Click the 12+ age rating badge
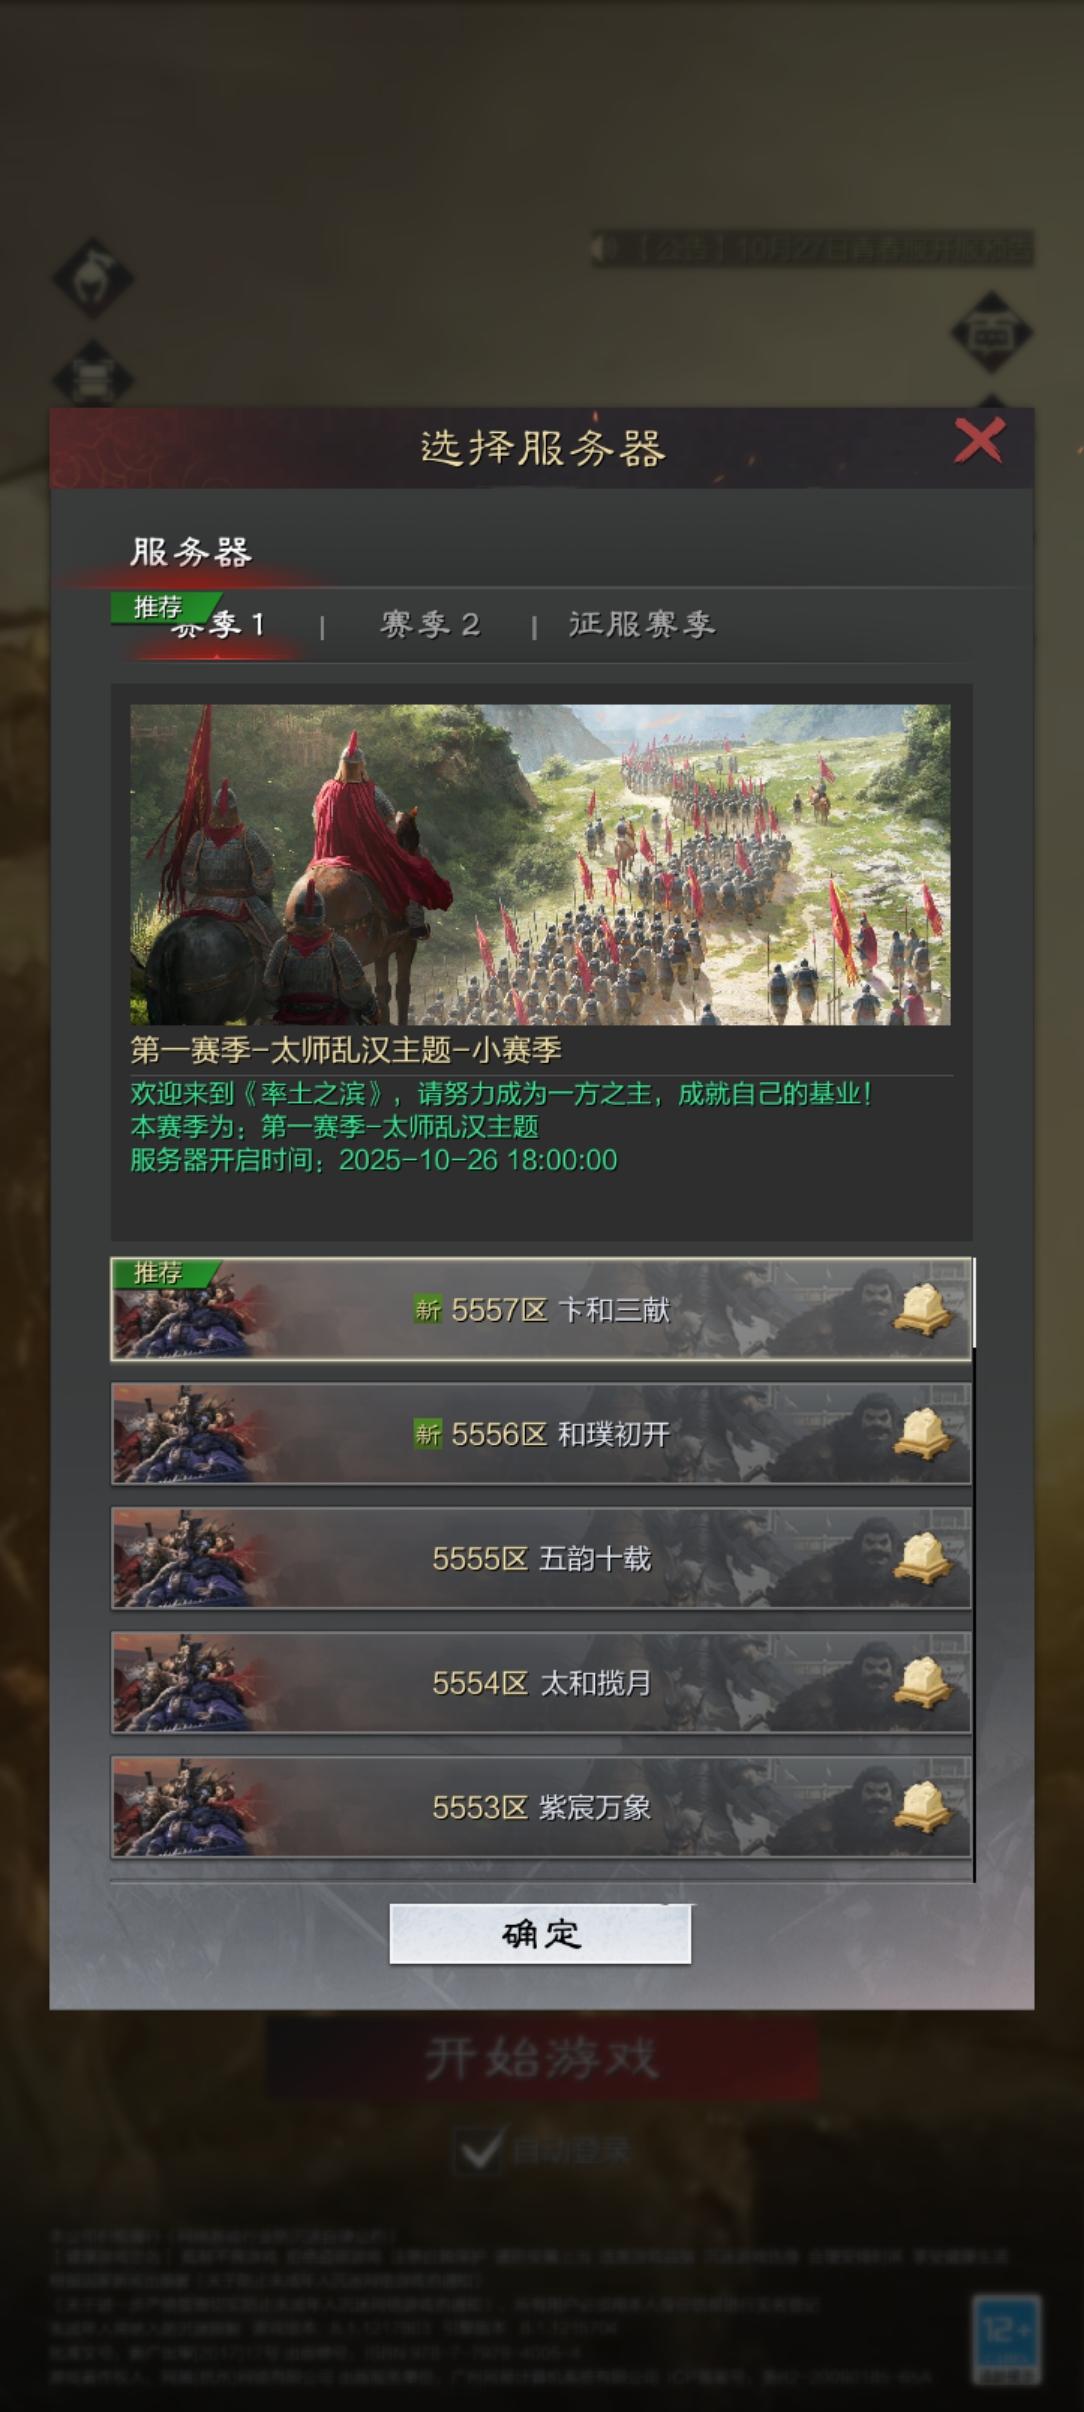1084x2412 pixels. pyautogui.click(x=1007, y=2339)
